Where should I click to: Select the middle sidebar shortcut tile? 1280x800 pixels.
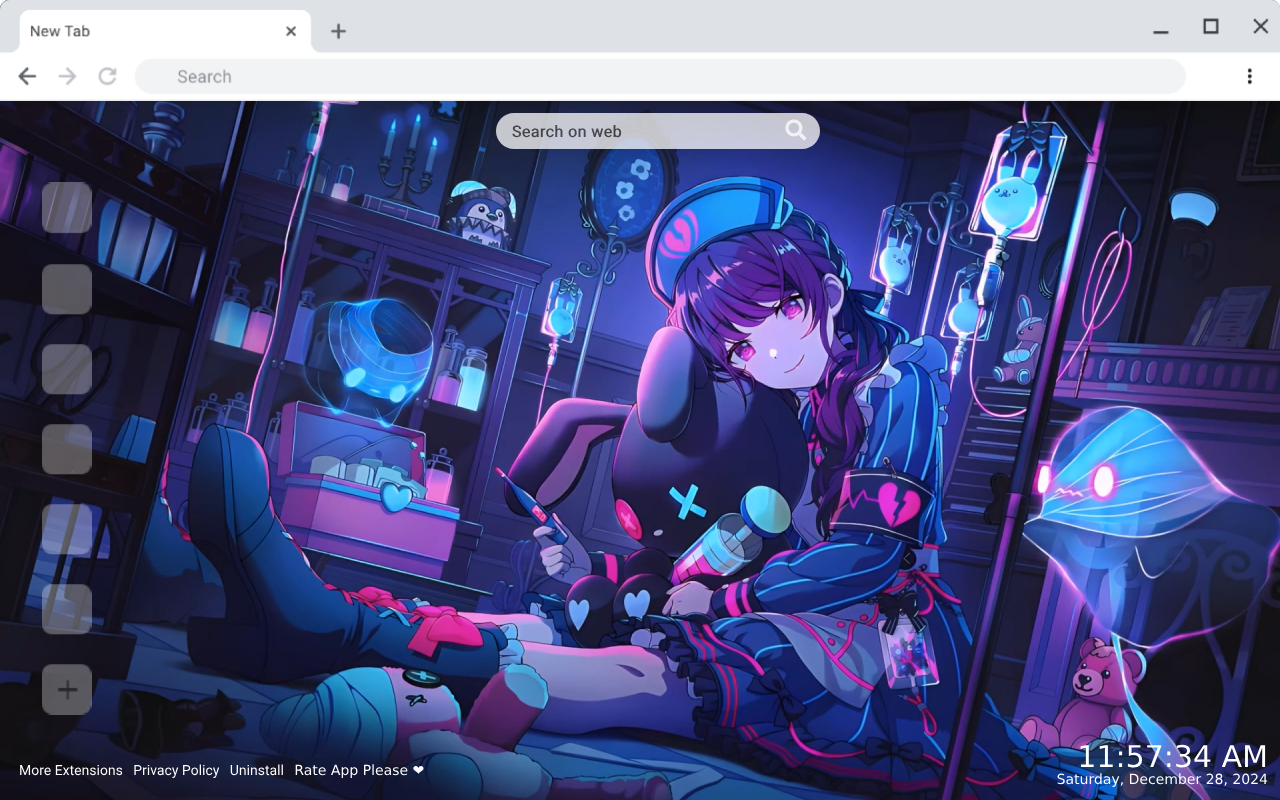click(x=66, y=368)
